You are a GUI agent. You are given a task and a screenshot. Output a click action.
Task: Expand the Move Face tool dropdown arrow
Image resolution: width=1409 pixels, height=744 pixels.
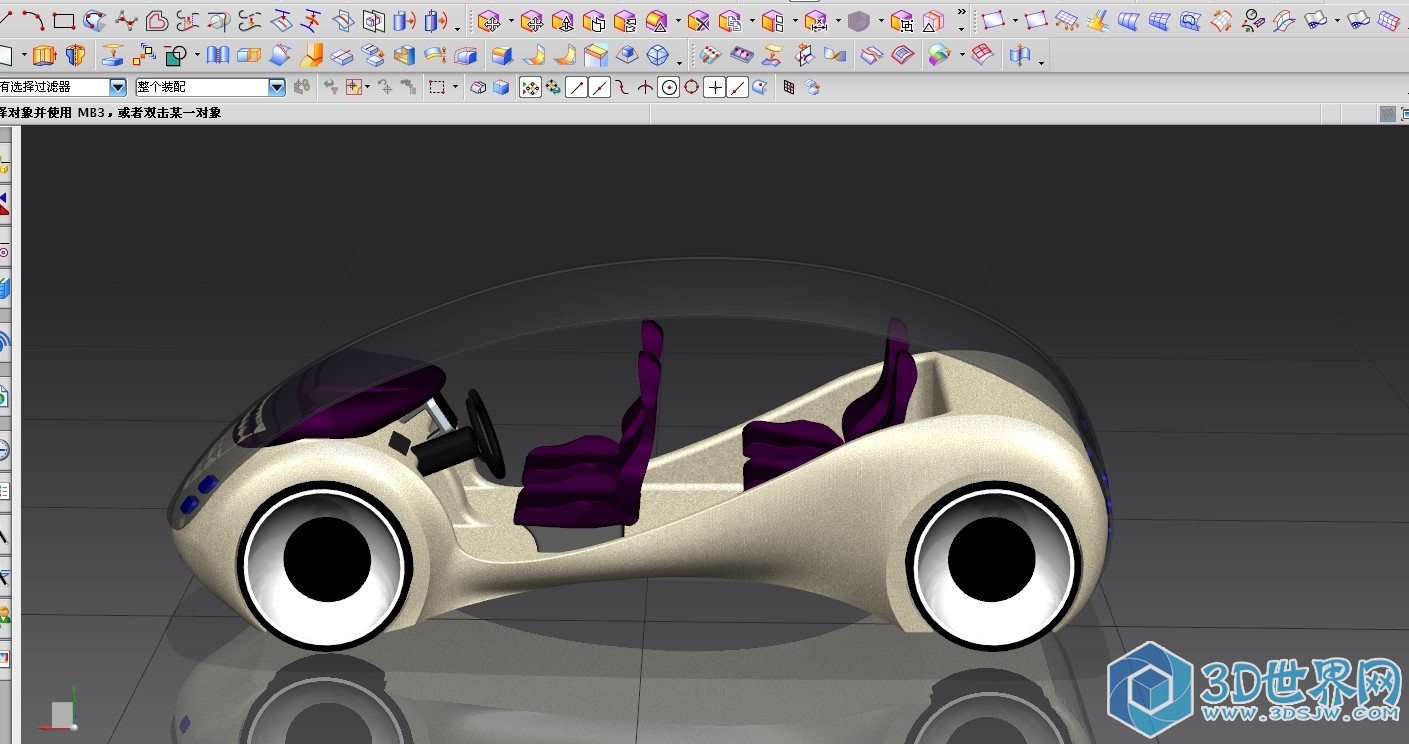(x=510, y=21)
